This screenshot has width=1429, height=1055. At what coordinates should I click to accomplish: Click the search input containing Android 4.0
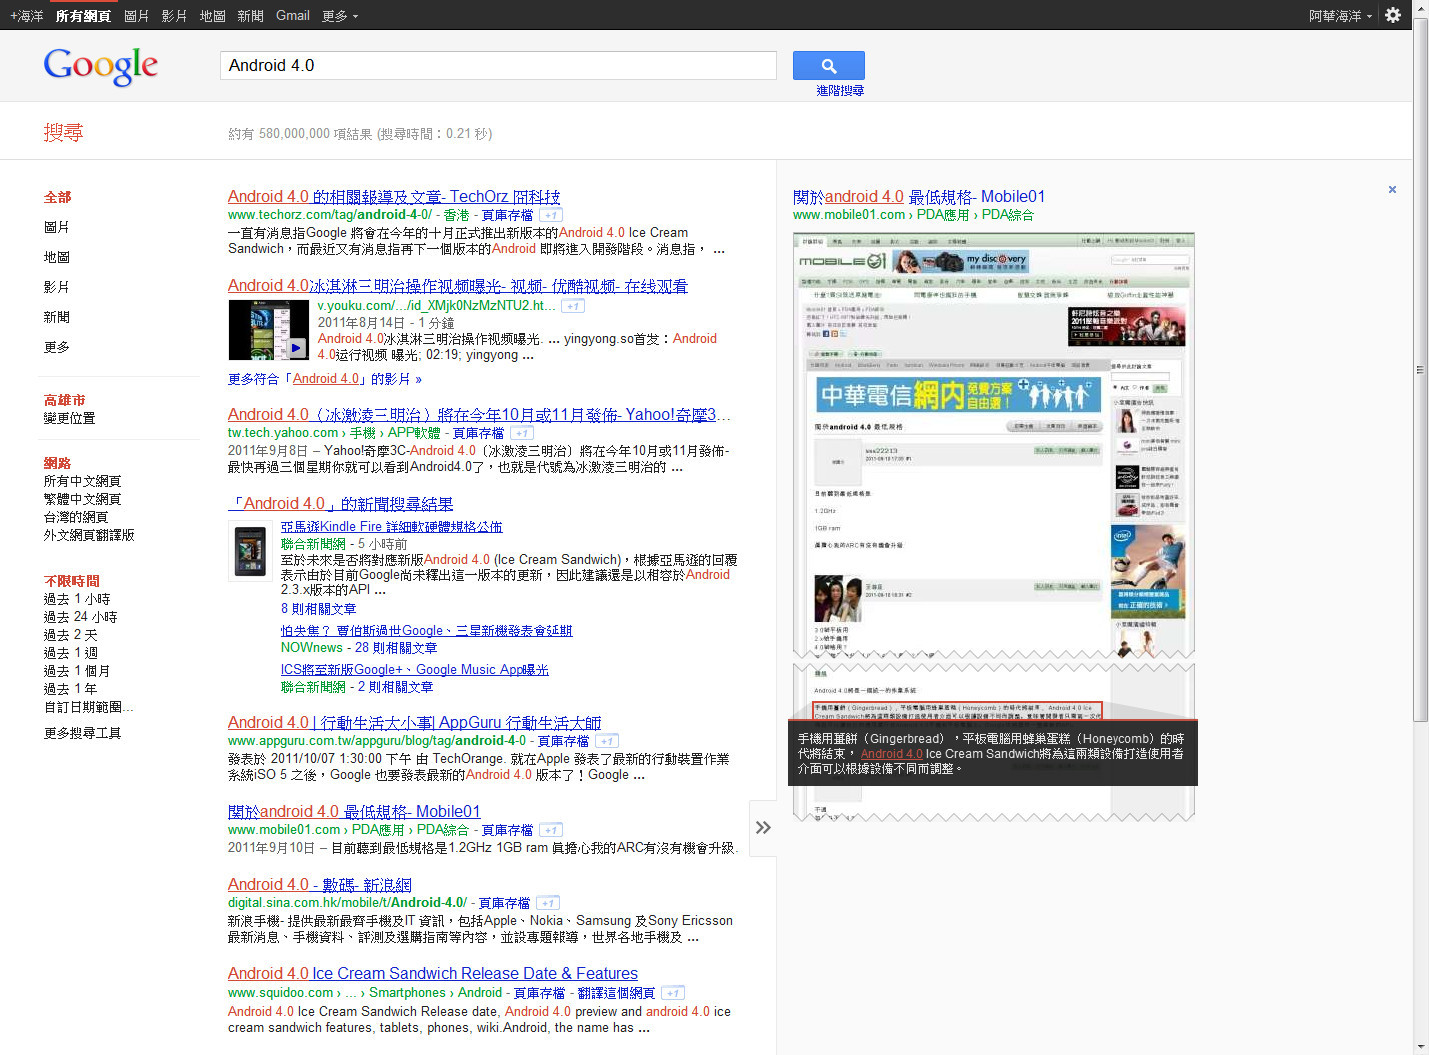pyautogui.click(x=498, y=66)
